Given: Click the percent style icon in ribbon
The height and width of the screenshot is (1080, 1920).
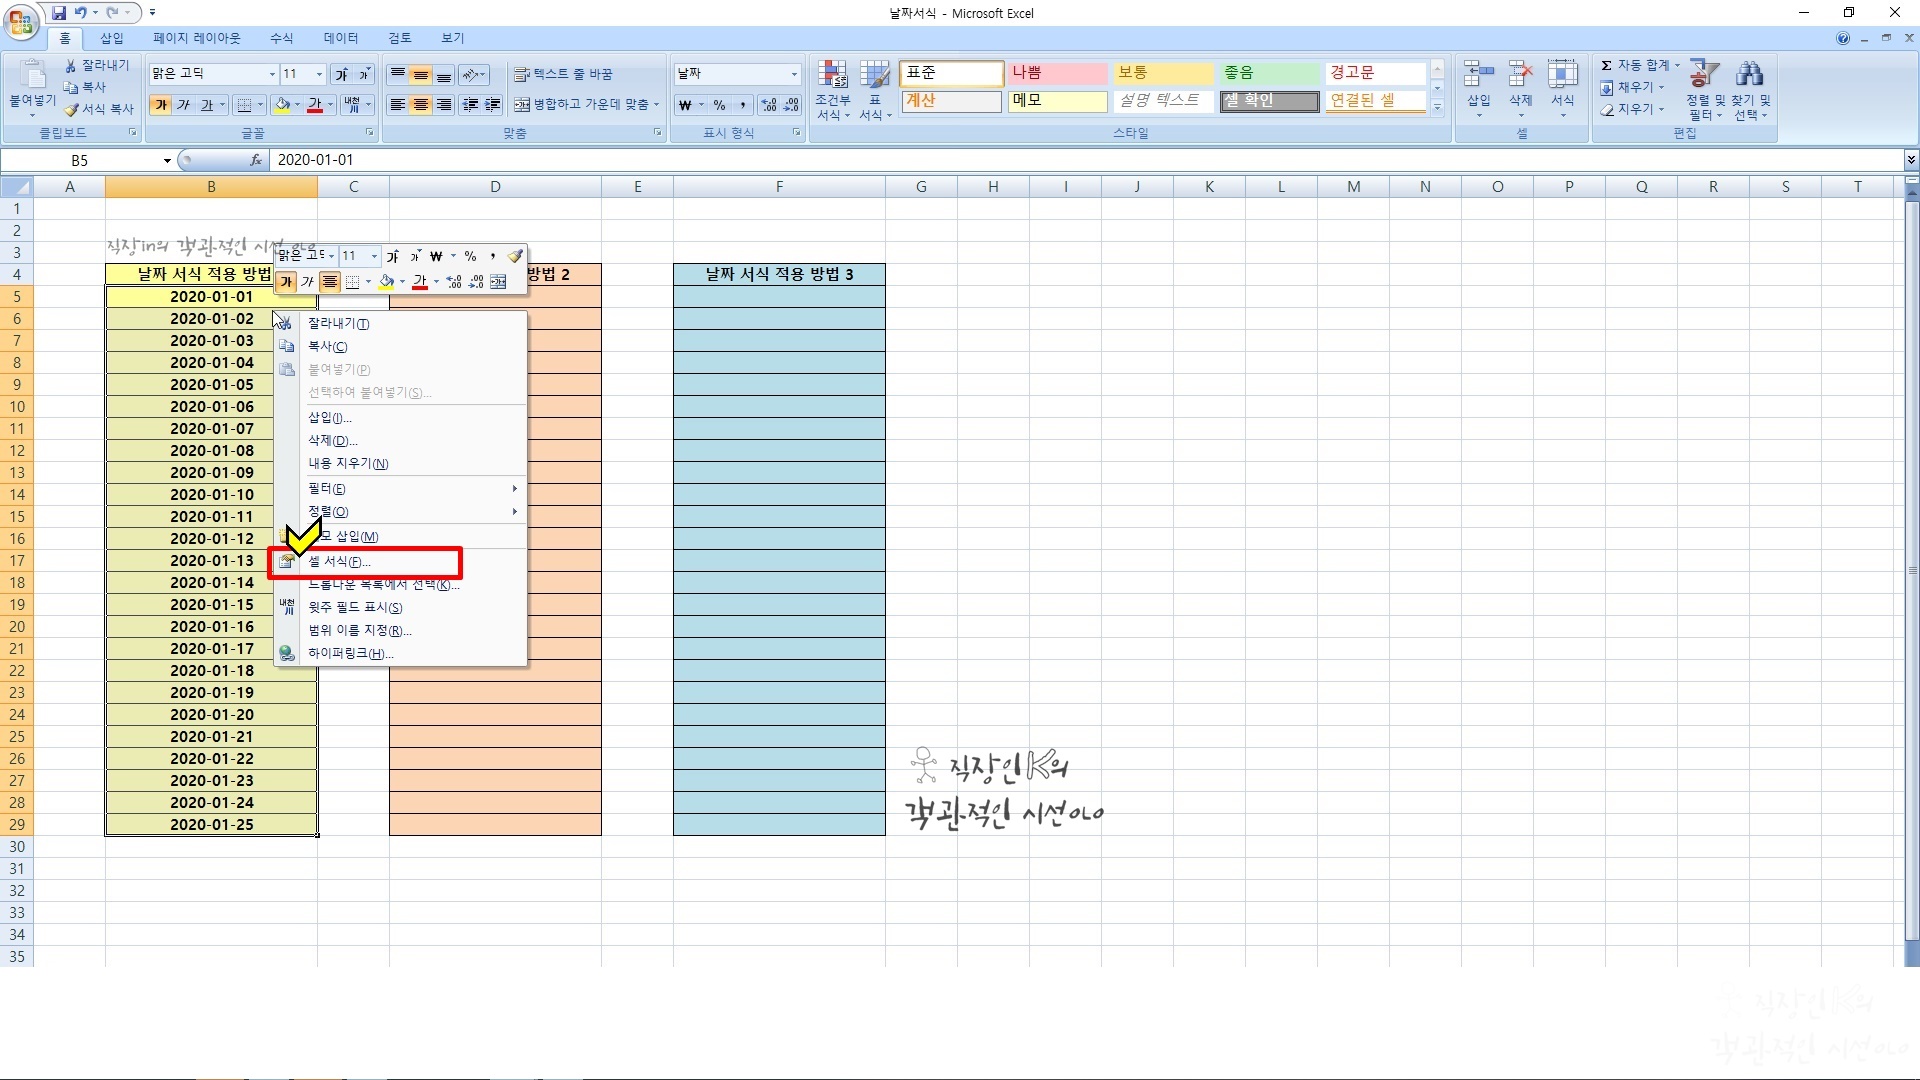Looking at the screenshot, I should [x=719, y=105].
